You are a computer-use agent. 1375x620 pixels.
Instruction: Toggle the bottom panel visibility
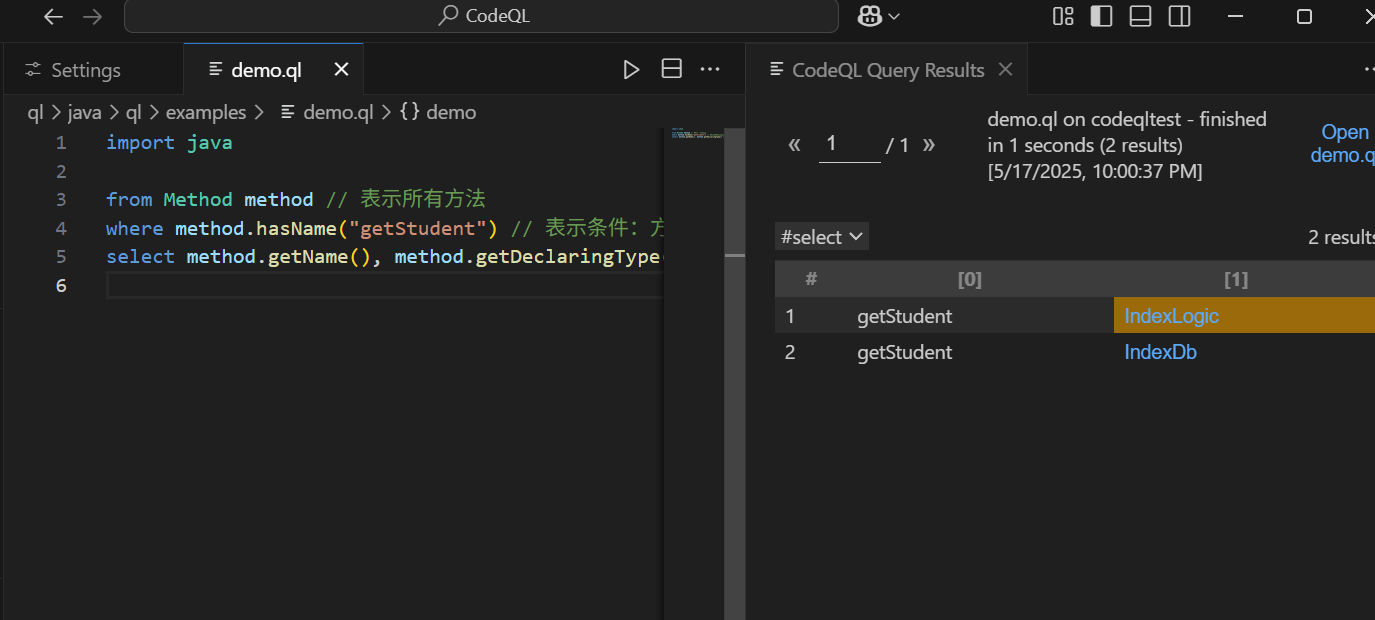[x=1140, y=16]
